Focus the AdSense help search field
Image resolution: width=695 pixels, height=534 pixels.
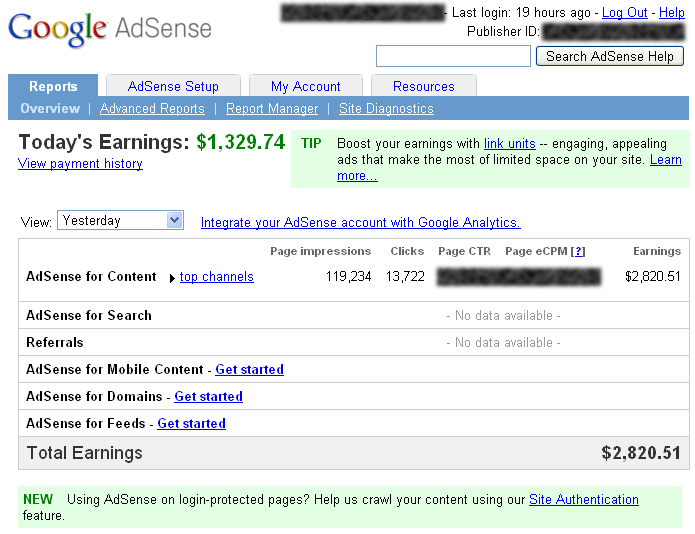tap(453, 56)
